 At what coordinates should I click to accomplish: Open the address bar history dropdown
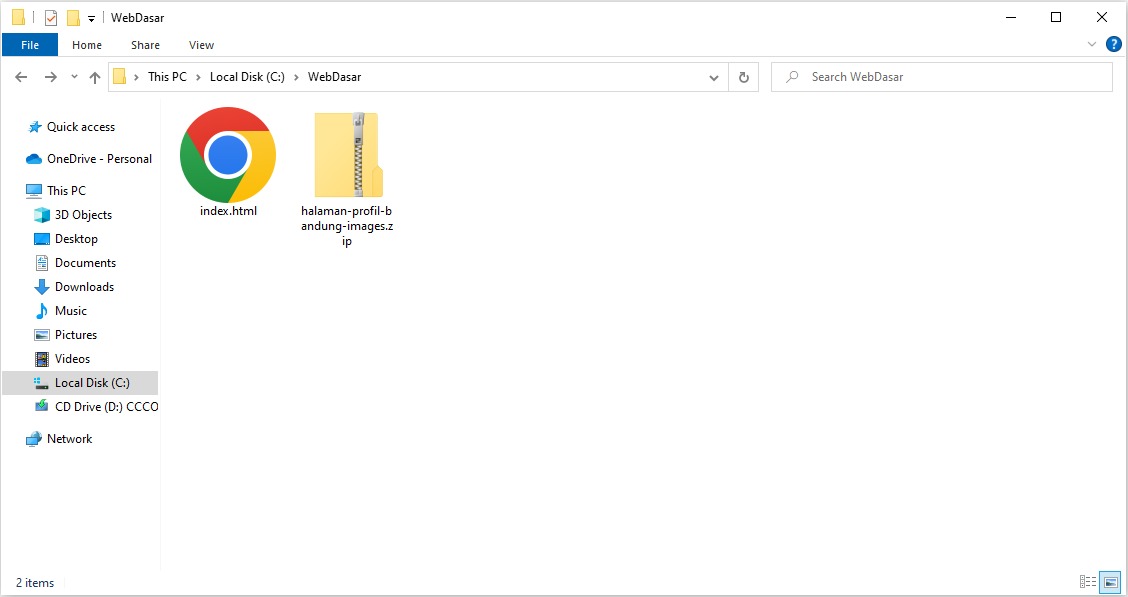(x=714, y=77)
